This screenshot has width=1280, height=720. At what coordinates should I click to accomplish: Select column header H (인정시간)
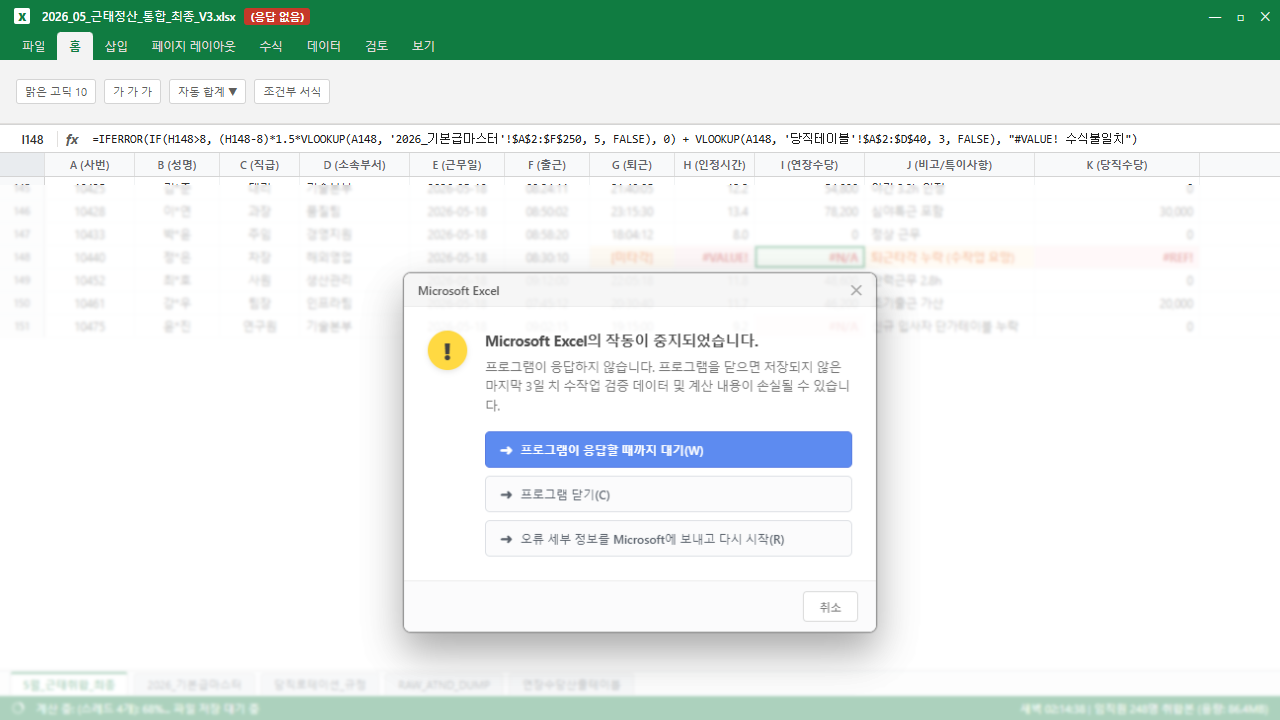(714, 165)
